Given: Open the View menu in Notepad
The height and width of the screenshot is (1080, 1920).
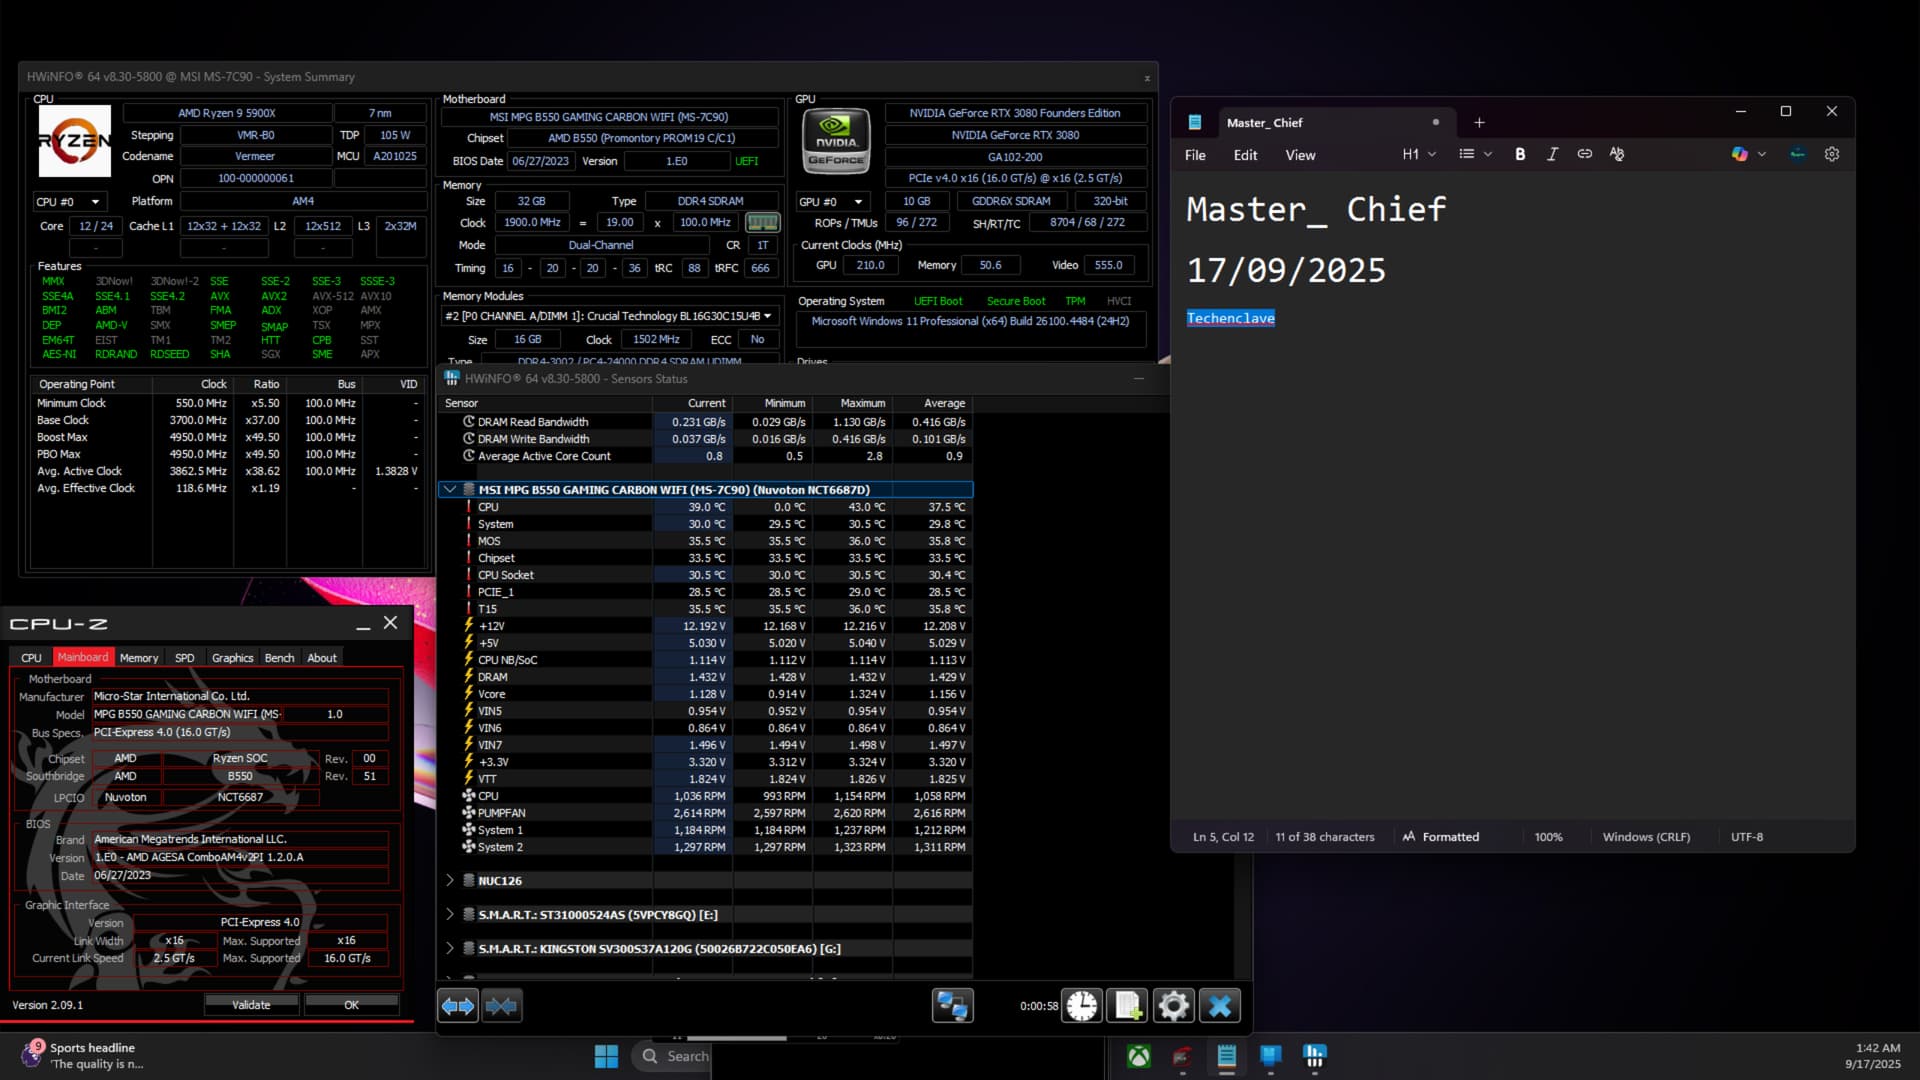Looking at the screenshot, I should click(1300, 155).
